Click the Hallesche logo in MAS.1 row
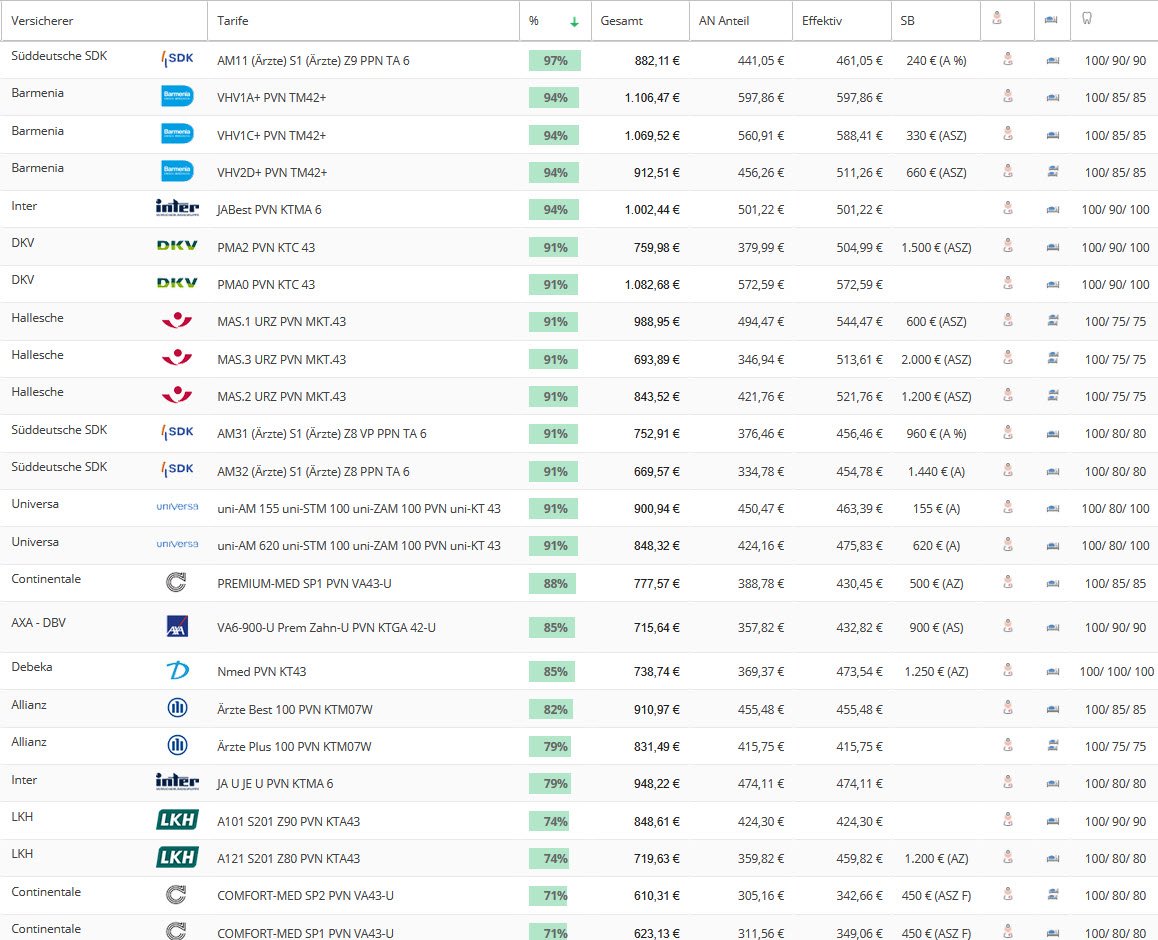1158x940 pixels. (x=177, y=322)
